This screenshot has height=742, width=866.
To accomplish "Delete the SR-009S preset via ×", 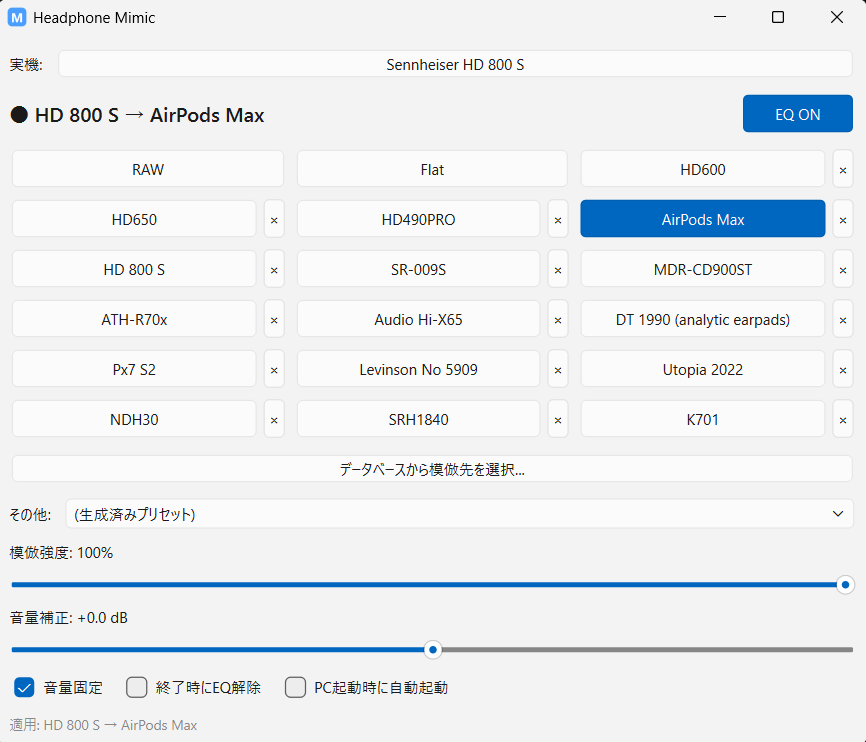I will coord(558,269).
